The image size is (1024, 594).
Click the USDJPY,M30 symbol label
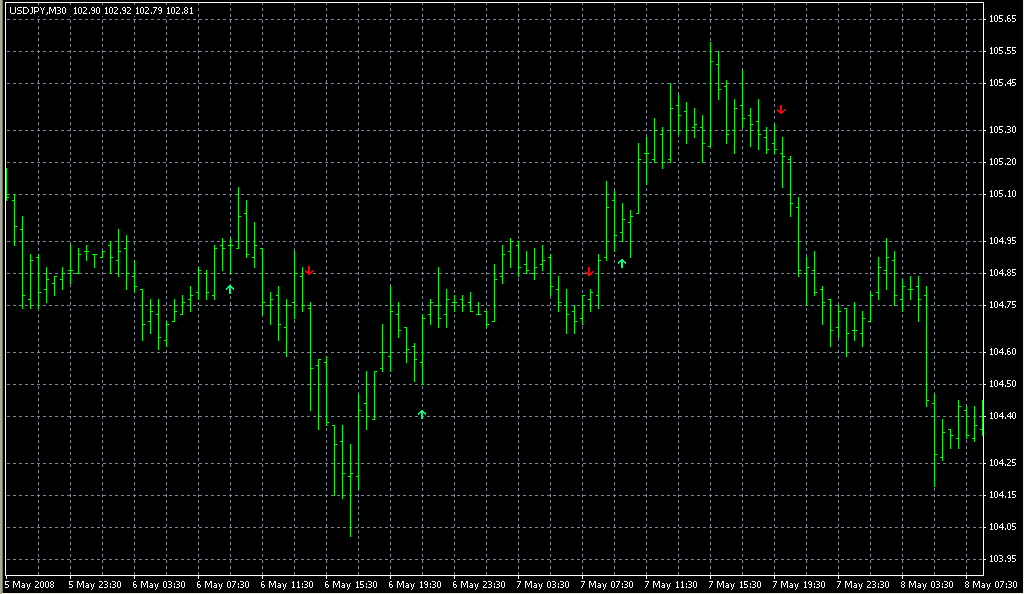coord(38,10)
